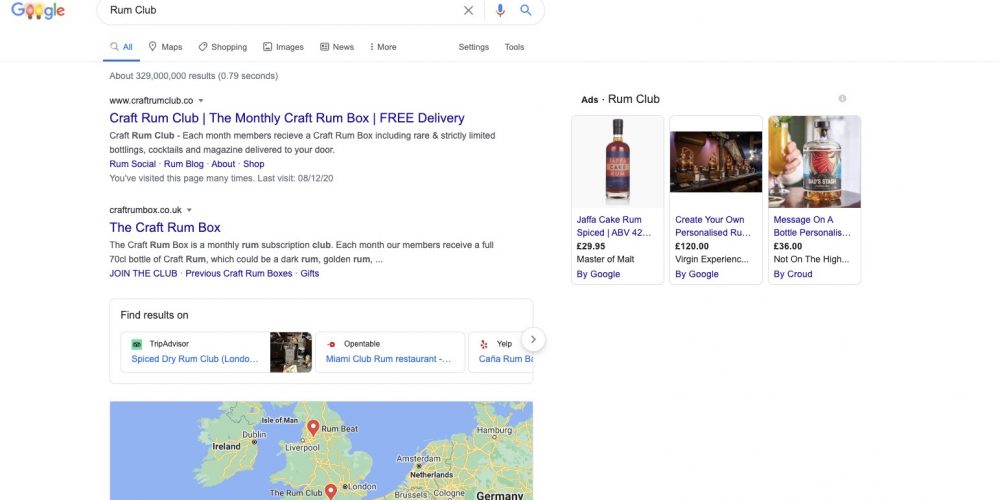Open the JOIN THE CLUB sitelink

pos(143,274)
